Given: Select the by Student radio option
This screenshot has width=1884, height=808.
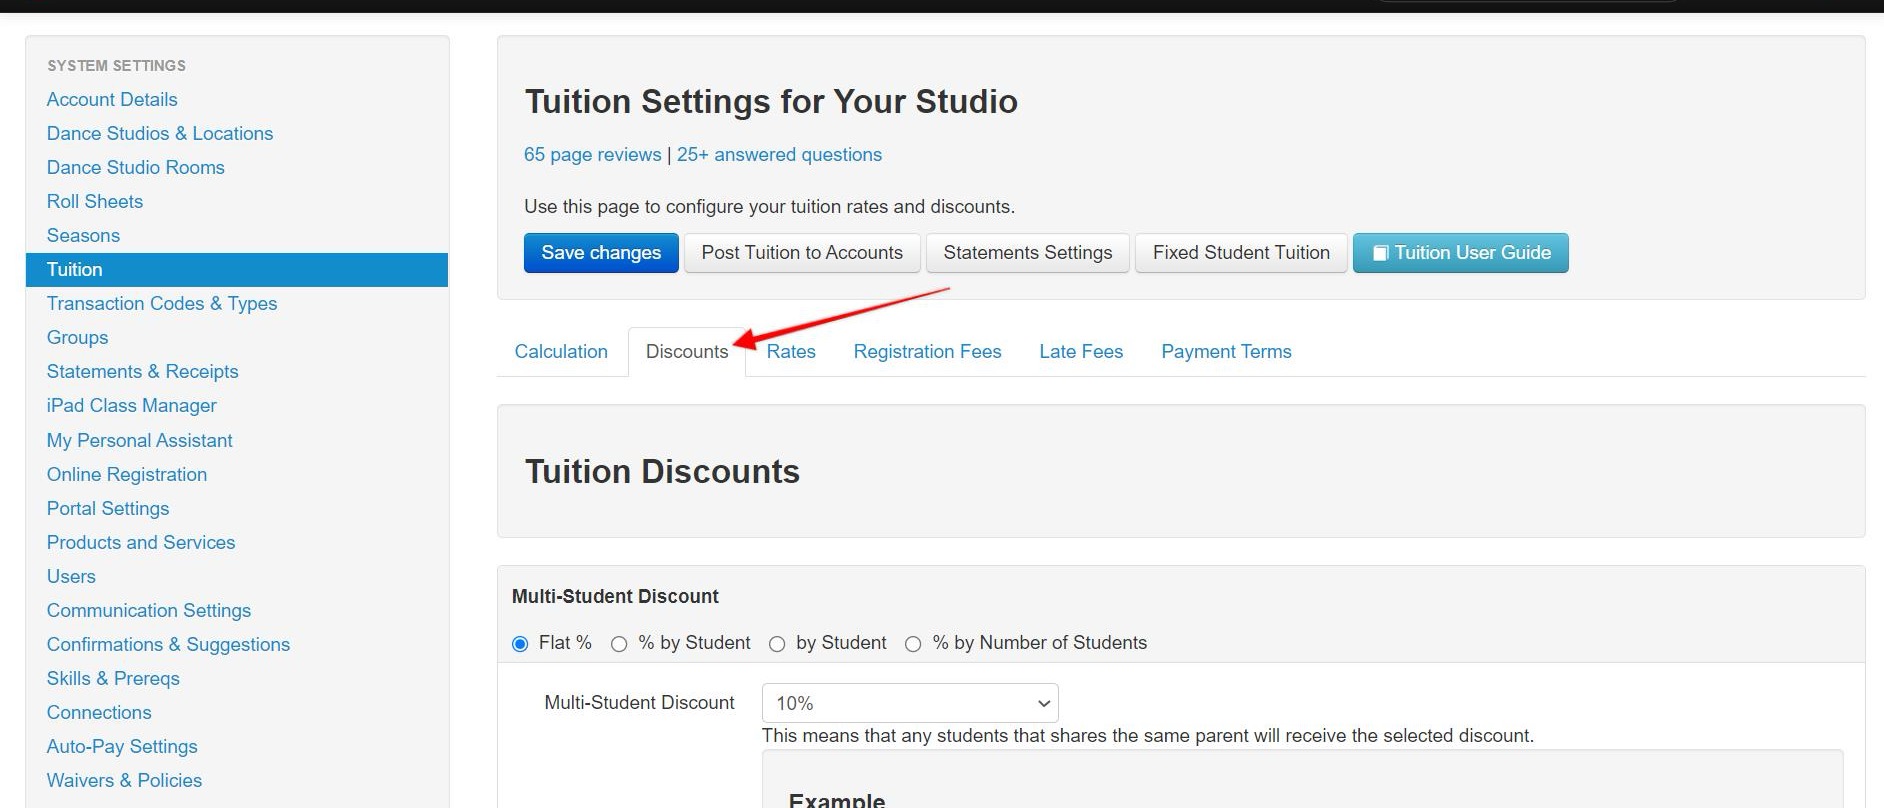Looking at the screenshot, I should (x=777, y=644).
